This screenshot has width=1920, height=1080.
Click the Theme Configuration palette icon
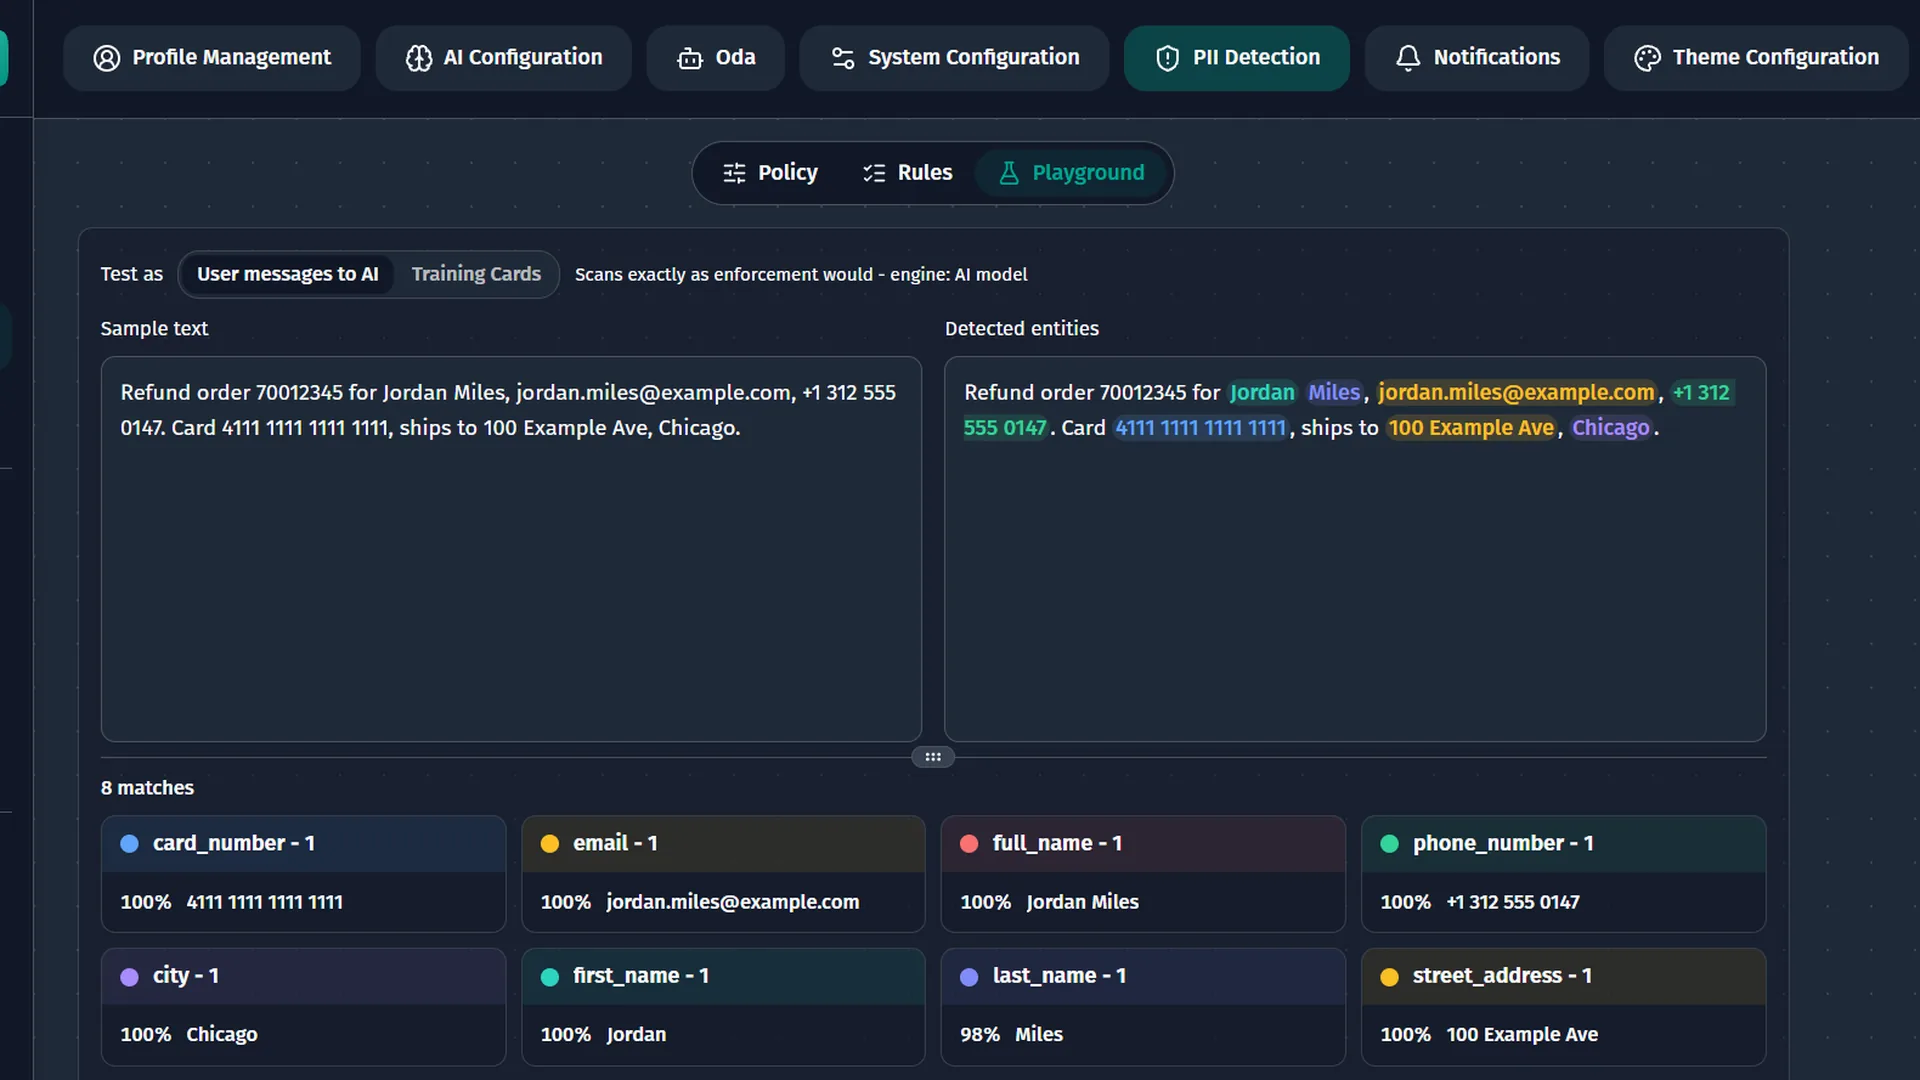pyautogui.click(x=1647, y=58)
